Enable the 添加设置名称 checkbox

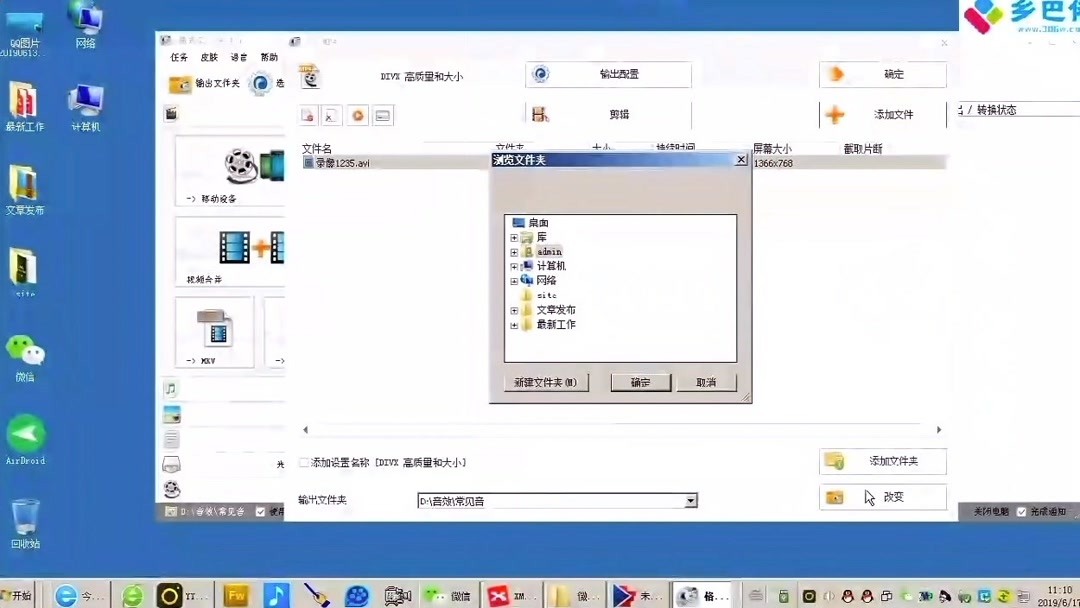point(303,462)
